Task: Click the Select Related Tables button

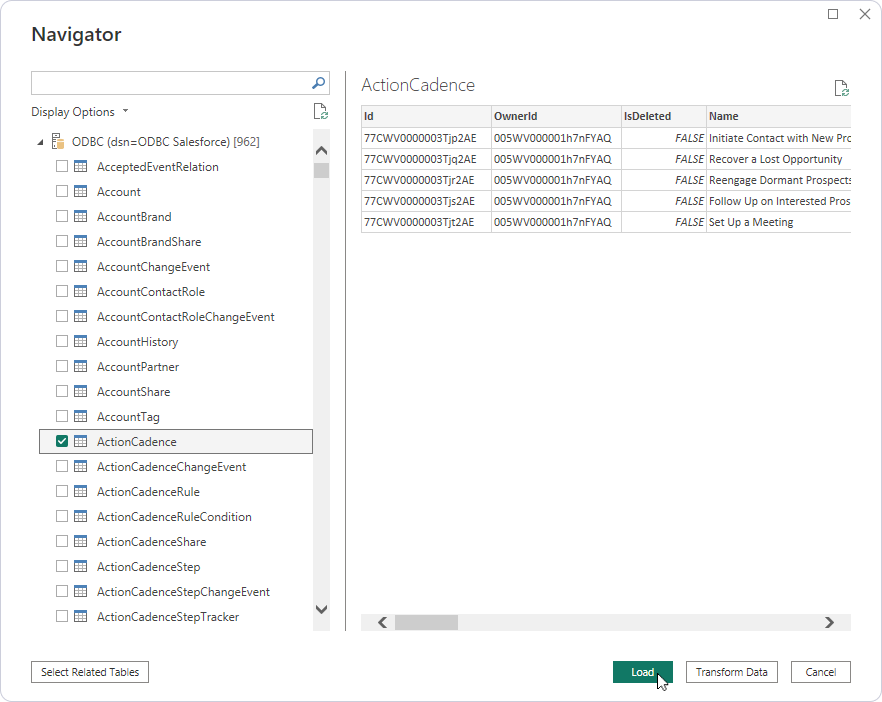Action: (90, 672)
